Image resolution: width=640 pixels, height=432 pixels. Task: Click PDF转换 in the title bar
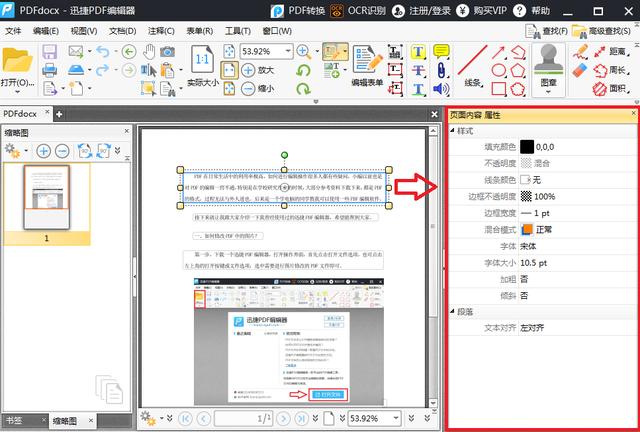(298, 11)
